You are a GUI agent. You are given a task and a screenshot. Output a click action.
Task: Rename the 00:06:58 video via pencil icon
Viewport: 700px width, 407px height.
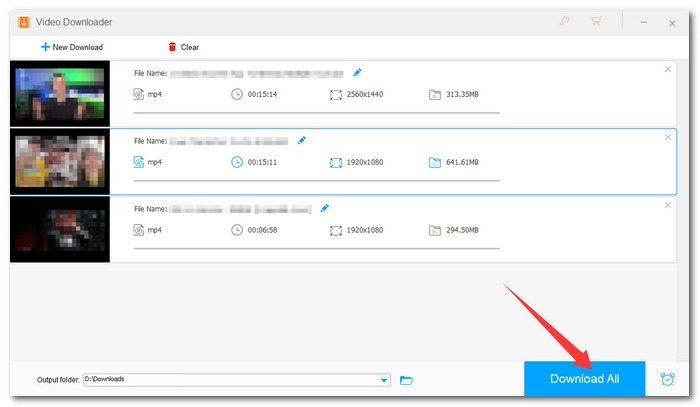coord(325,208)
